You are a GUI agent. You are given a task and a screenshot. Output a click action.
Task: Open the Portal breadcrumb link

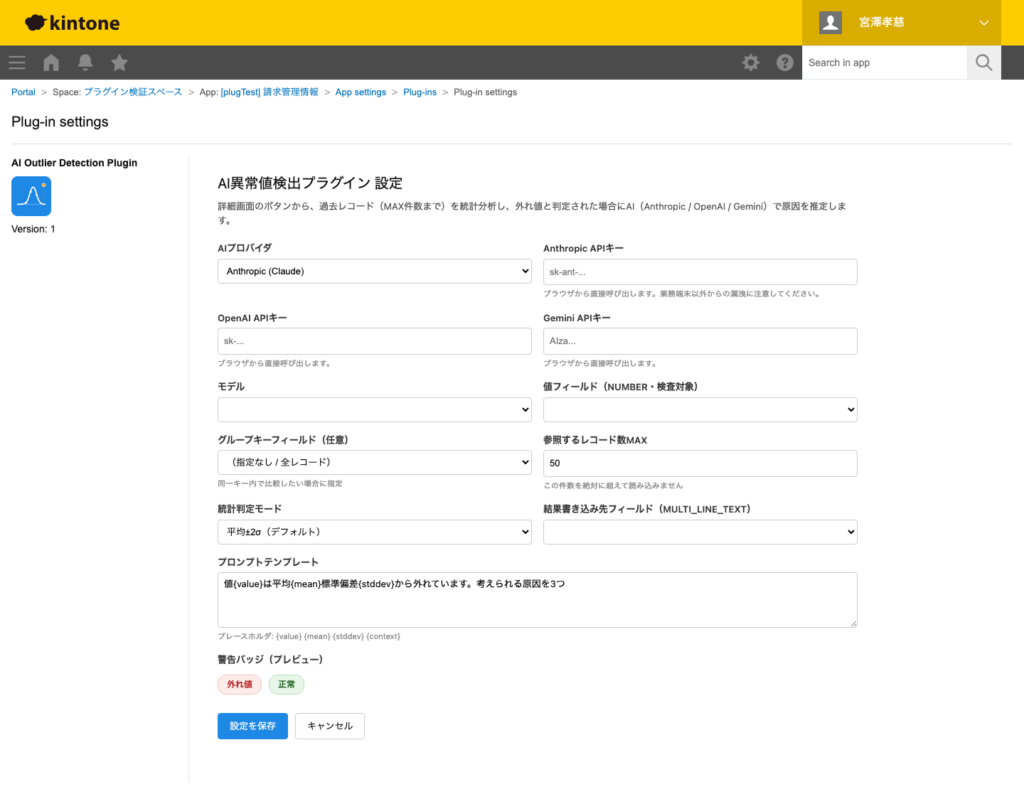(x=23, y=91)
